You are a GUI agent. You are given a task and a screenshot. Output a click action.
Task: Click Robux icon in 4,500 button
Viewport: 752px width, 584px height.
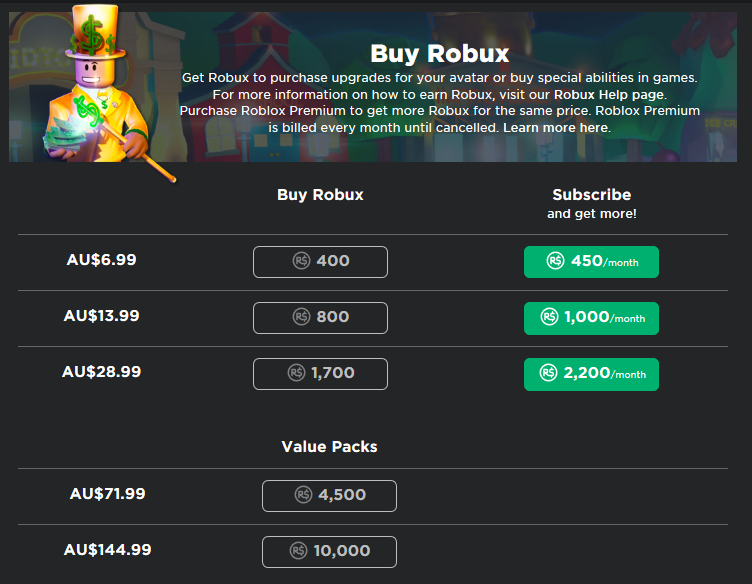304,495
